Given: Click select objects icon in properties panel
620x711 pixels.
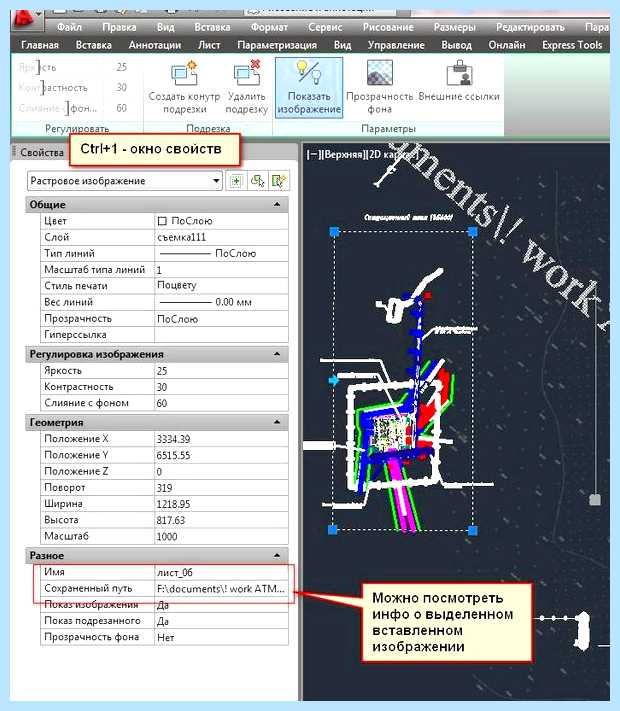Looking at the screenshot, I should tap(258, 181).
